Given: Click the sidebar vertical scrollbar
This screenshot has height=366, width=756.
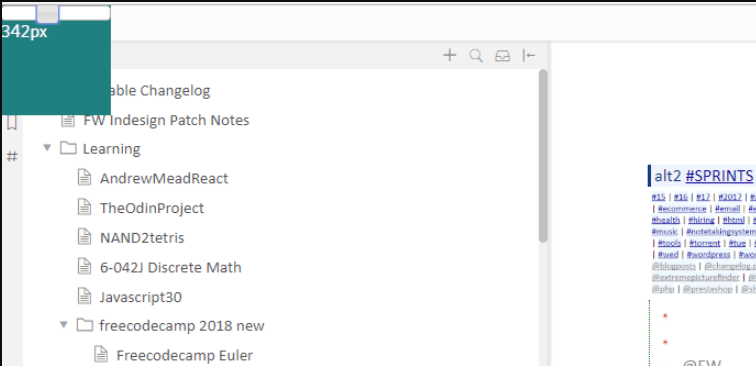Looking at the screenshot, I should [543, 156].
